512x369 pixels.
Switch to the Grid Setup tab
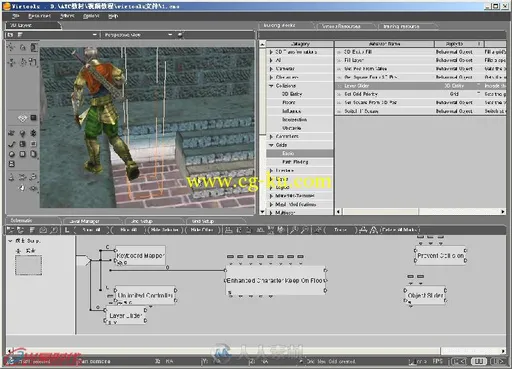[x=203, y=221]
